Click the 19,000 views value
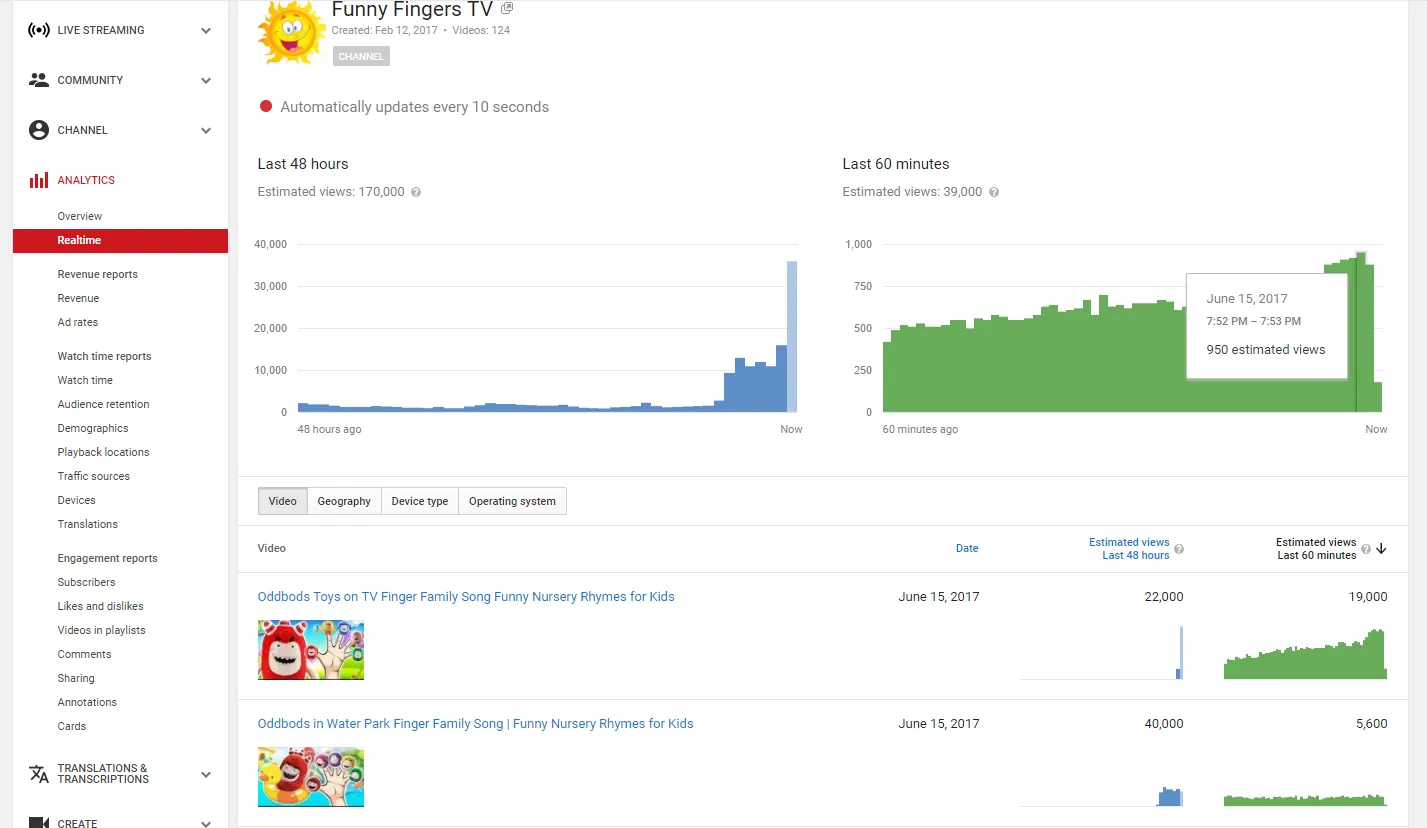1427x828 pixels. (1368, 597)
